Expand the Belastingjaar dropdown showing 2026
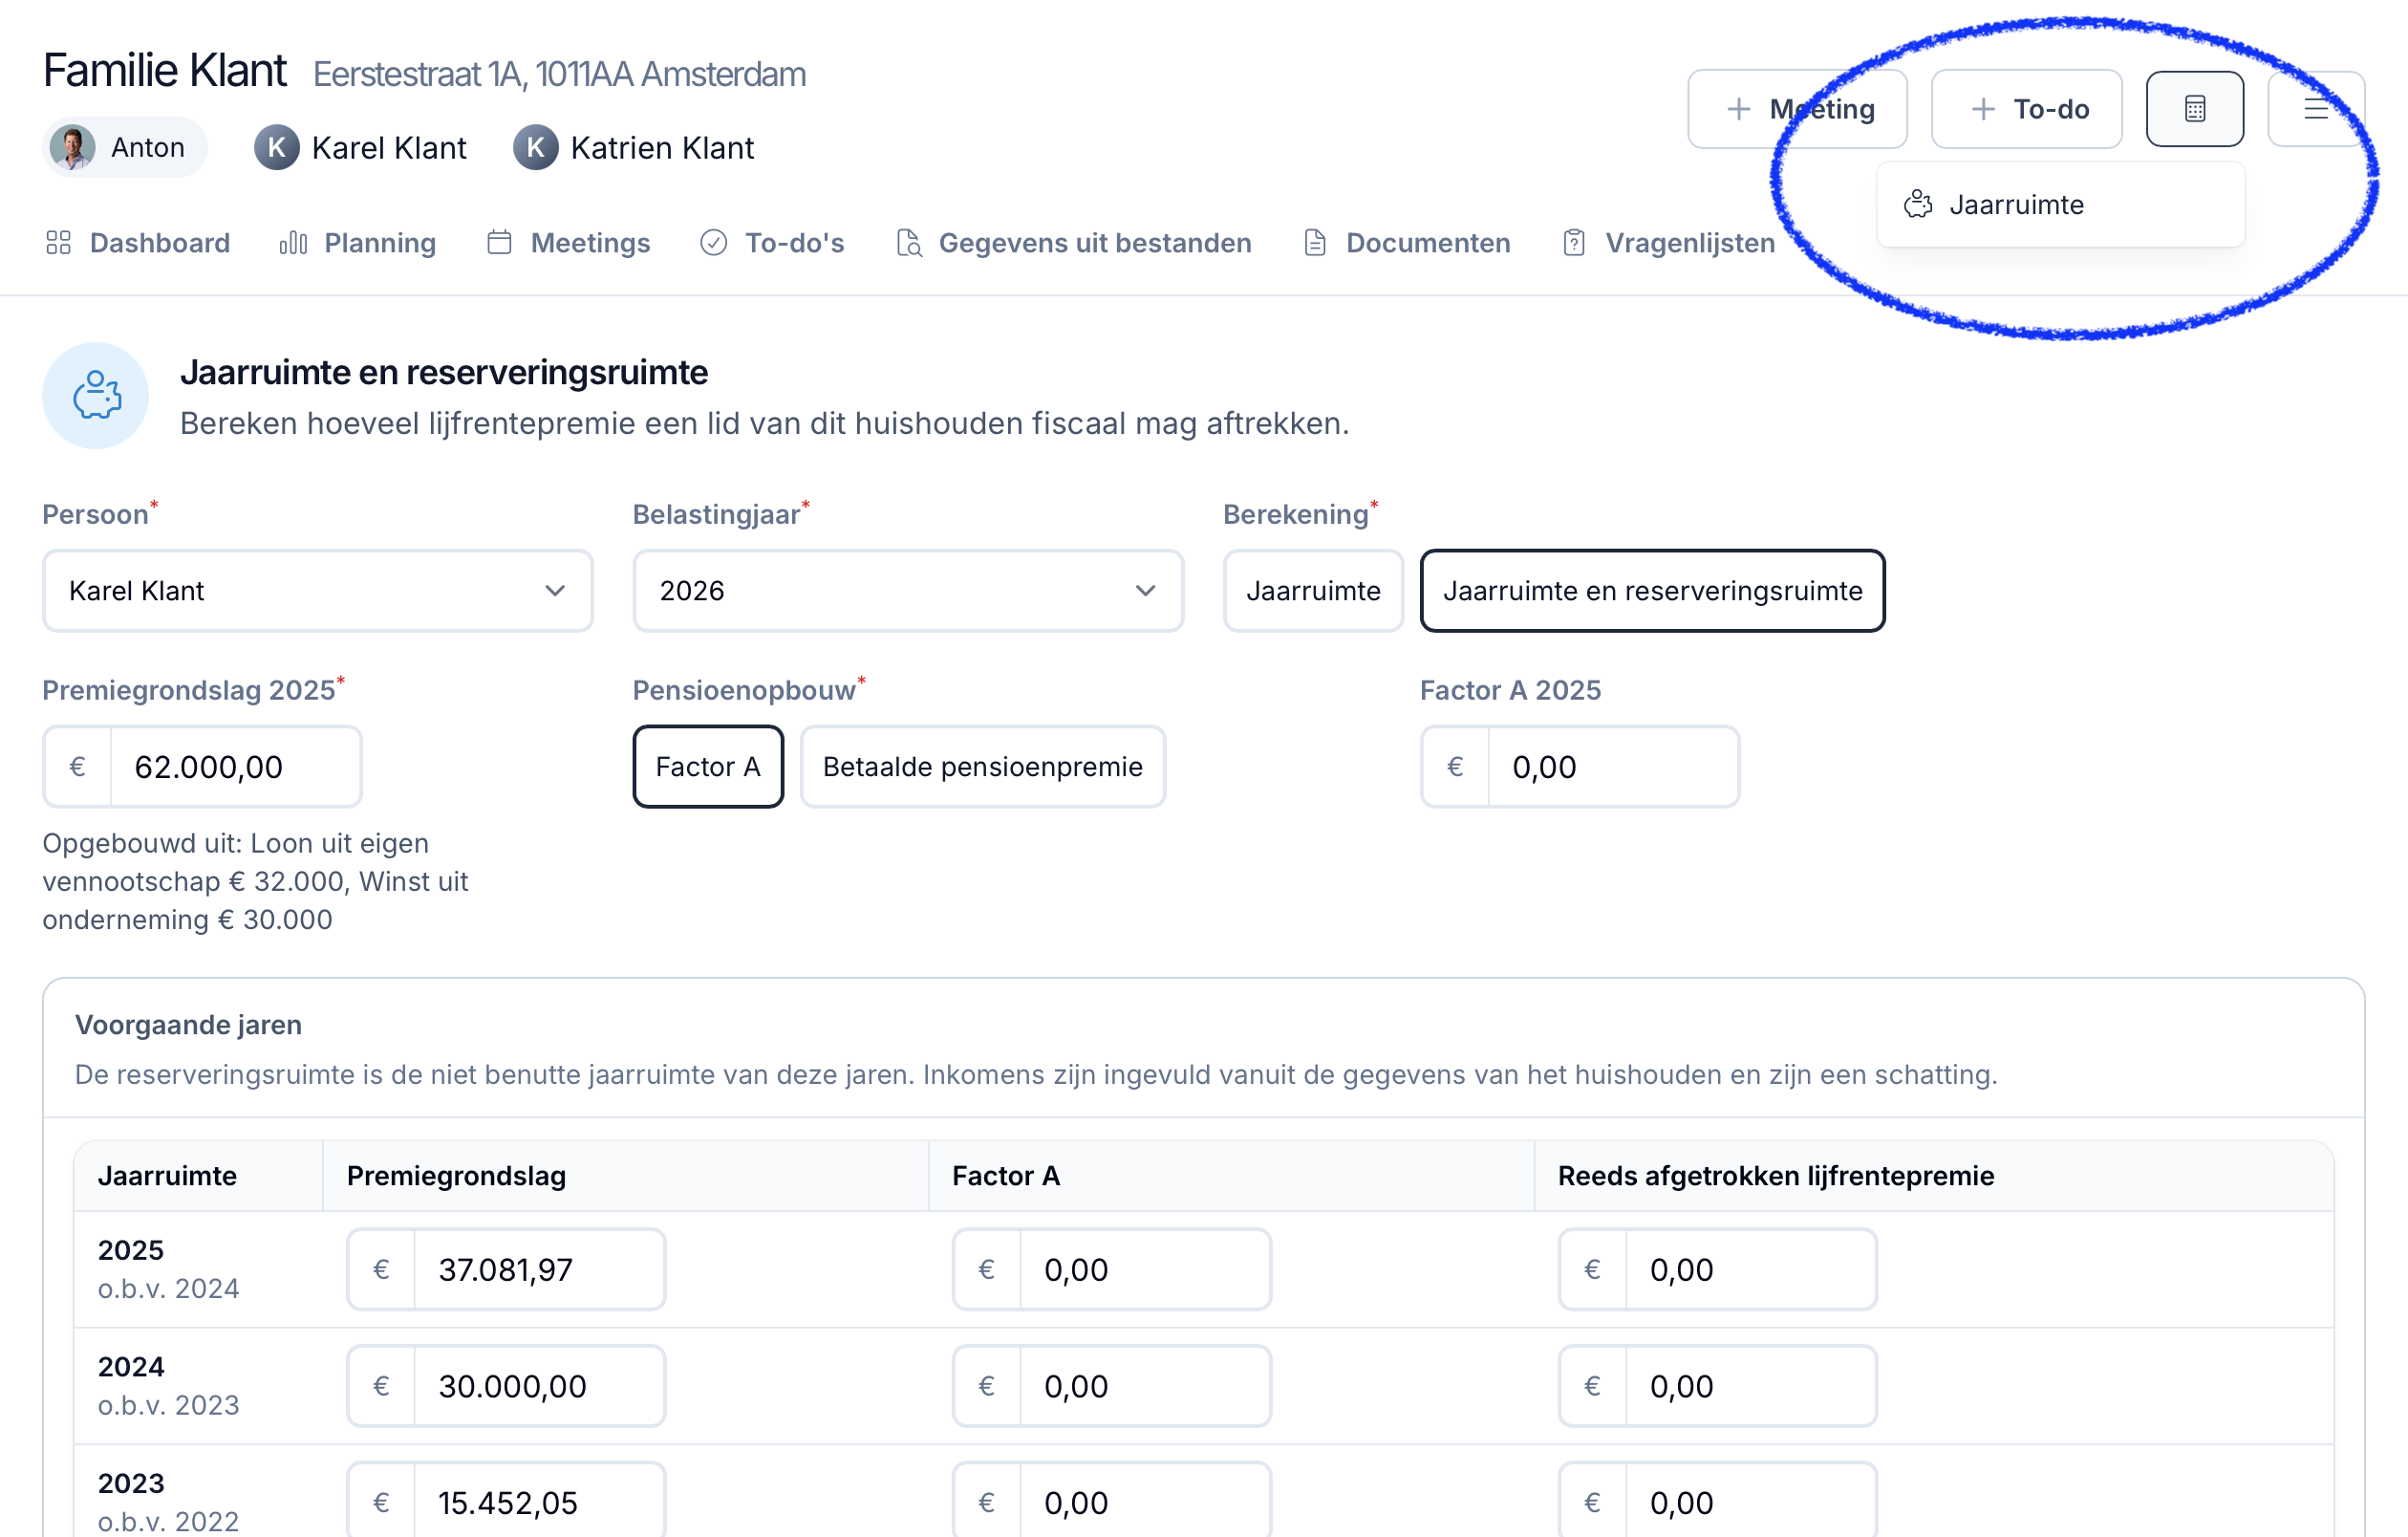Viewport: 2408px width, 1537px height. click(x=908, y=591)
